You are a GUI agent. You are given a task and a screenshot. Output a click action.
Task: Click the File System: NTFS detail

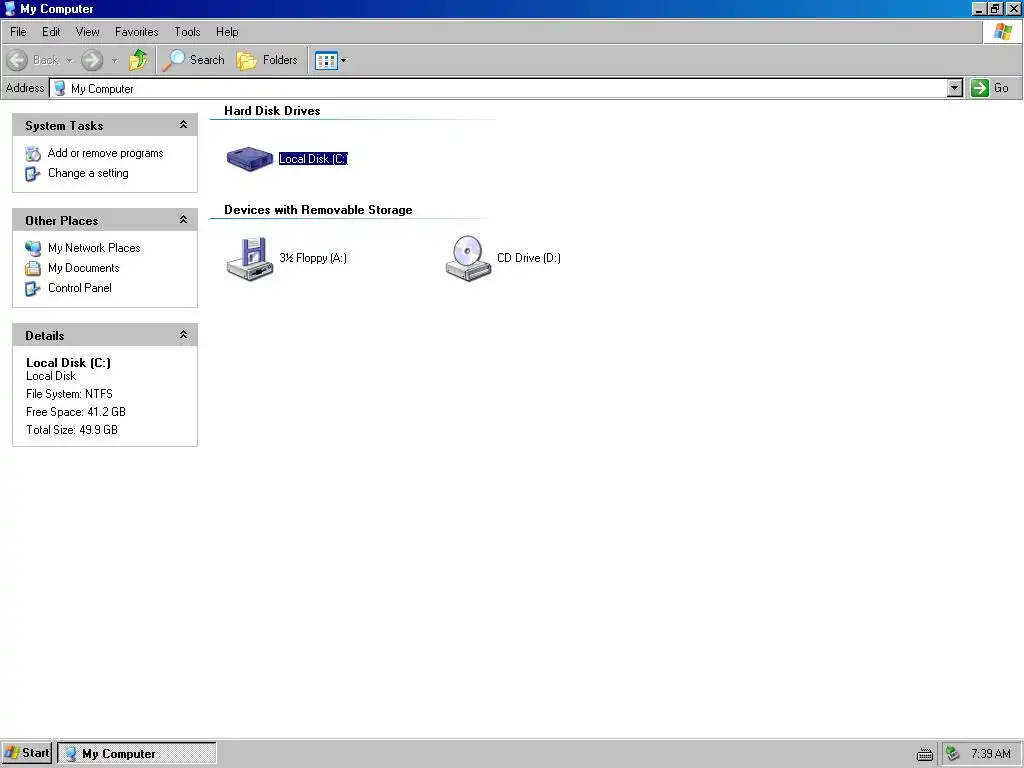click(x=69, y=394)
